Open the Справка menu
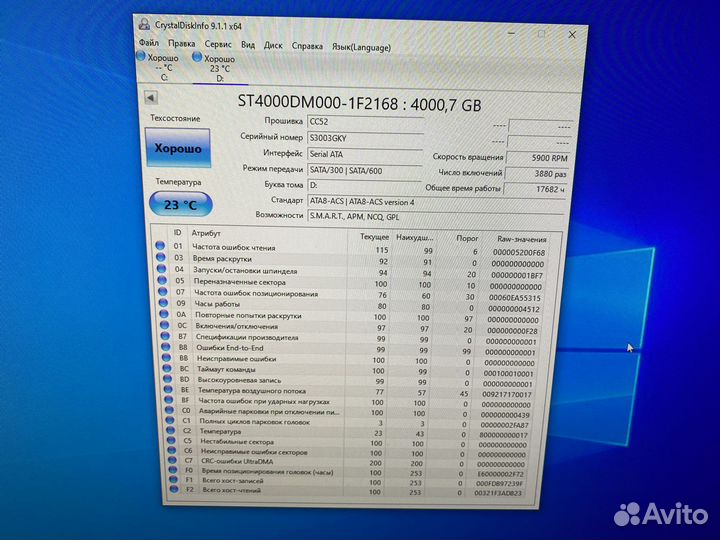Image resolution: width=720 pixels, height=540 pixels. click(307, 46)
